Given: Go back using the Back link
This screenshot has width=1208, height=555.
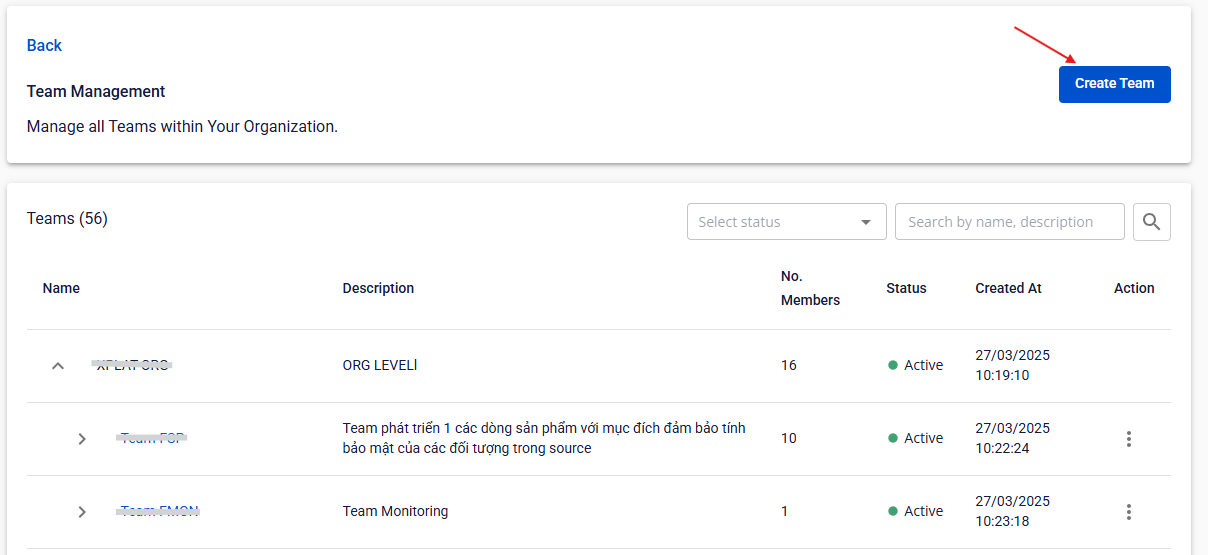Looking at the screenshot, I should pos(44,45).
